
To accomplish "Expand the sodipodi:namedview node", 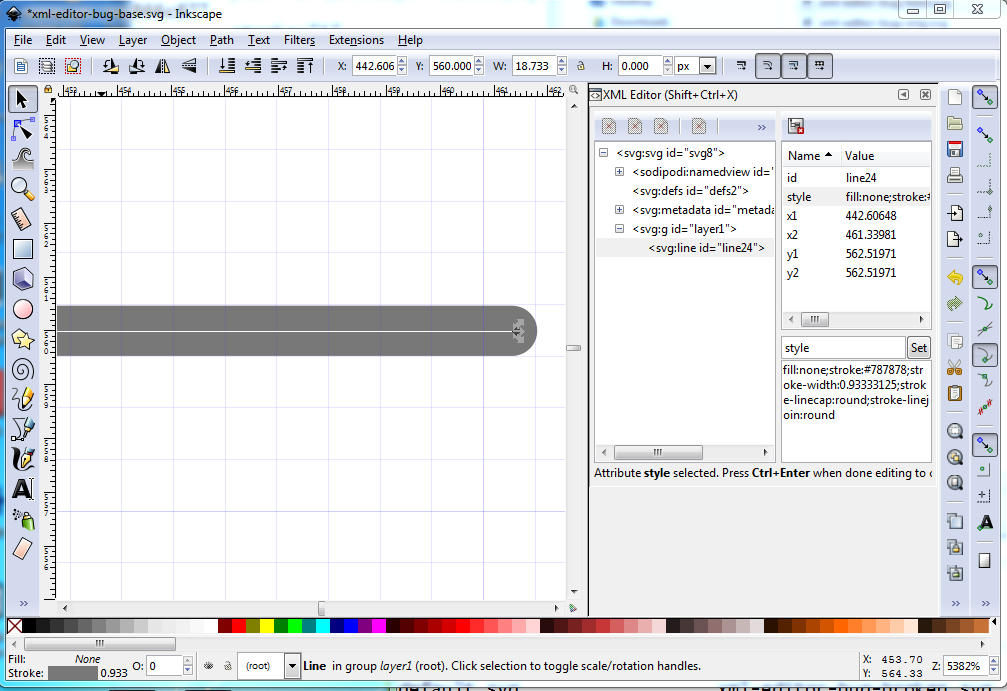I will tap(619, 171).
